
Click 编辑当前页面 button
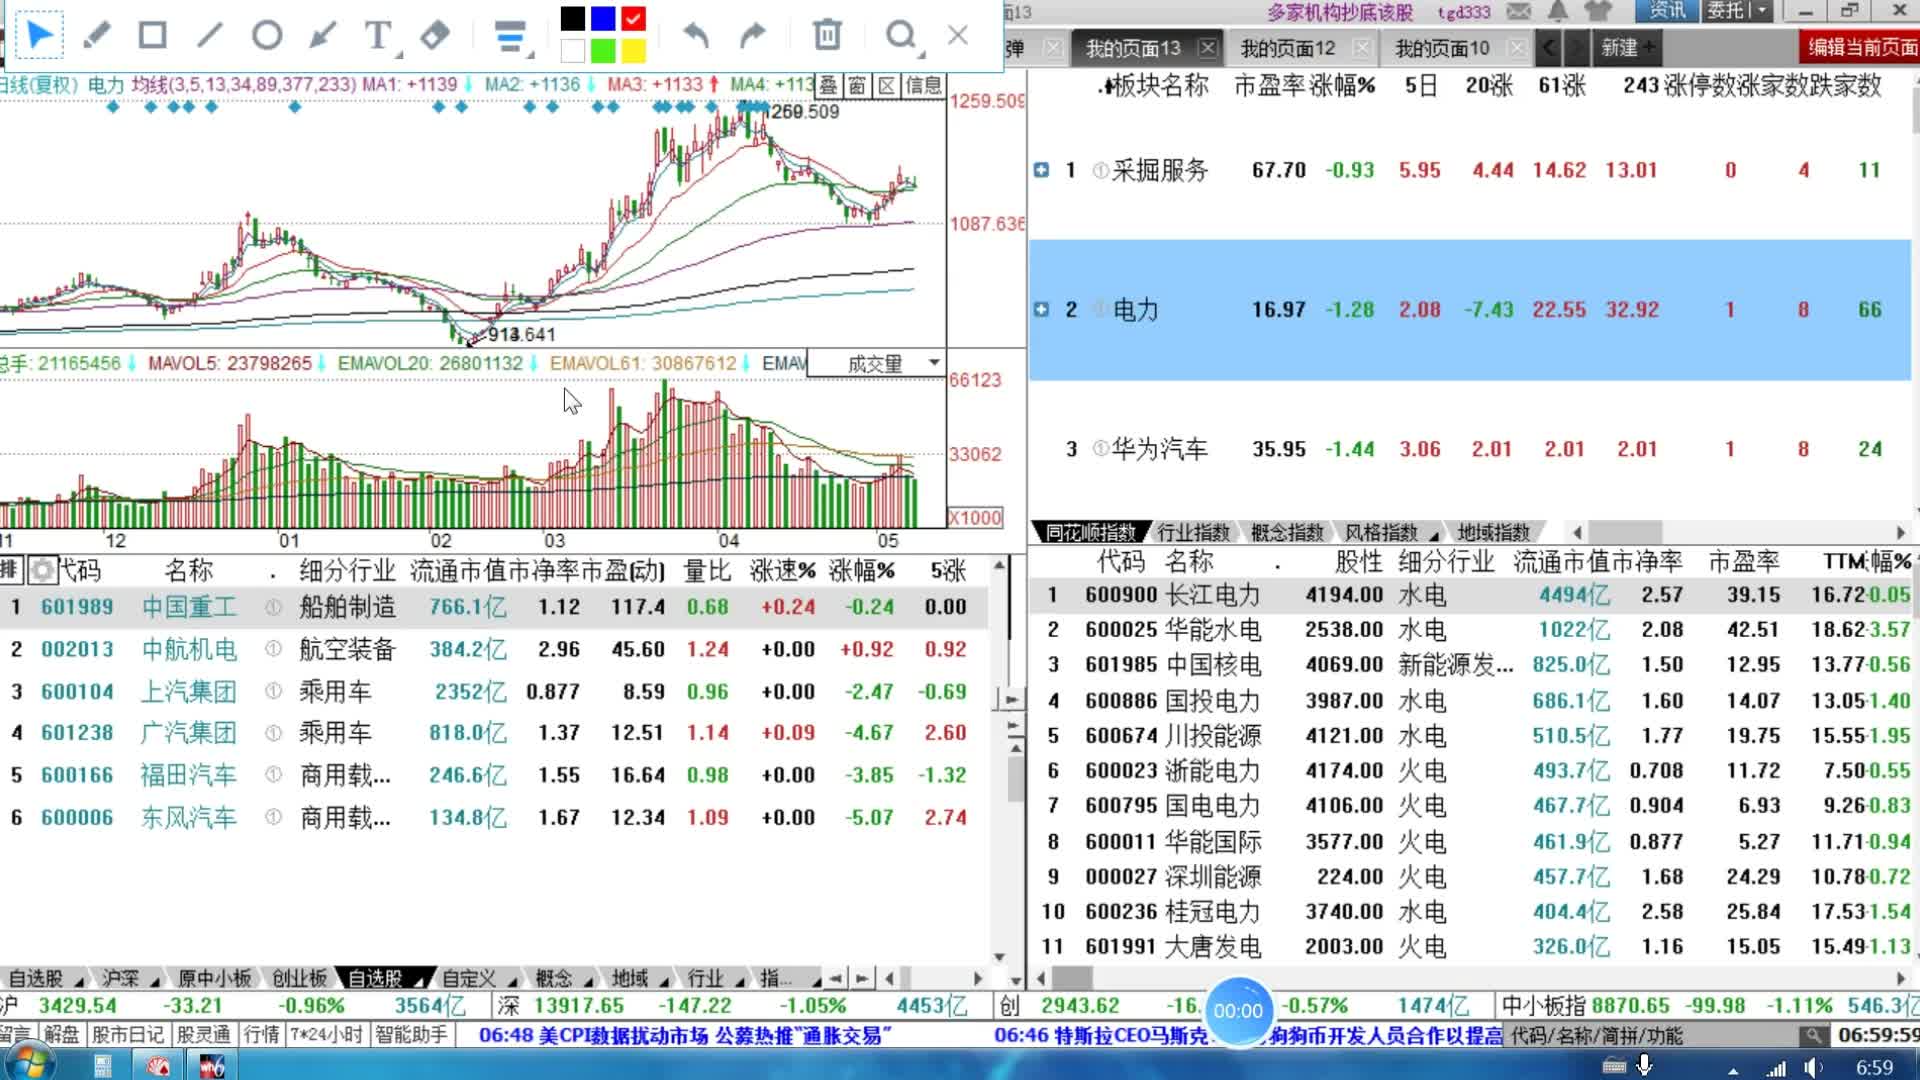tap(1861, 48)
